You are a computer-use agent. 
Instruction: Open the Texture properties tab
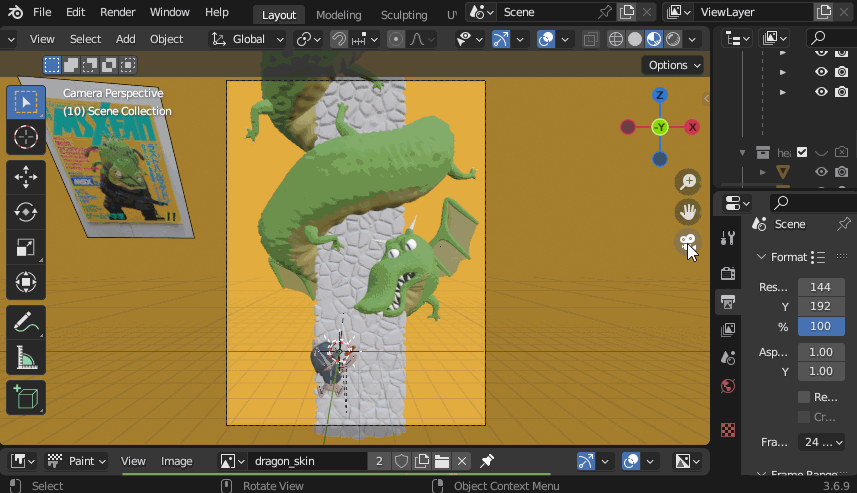click(728, 430)
